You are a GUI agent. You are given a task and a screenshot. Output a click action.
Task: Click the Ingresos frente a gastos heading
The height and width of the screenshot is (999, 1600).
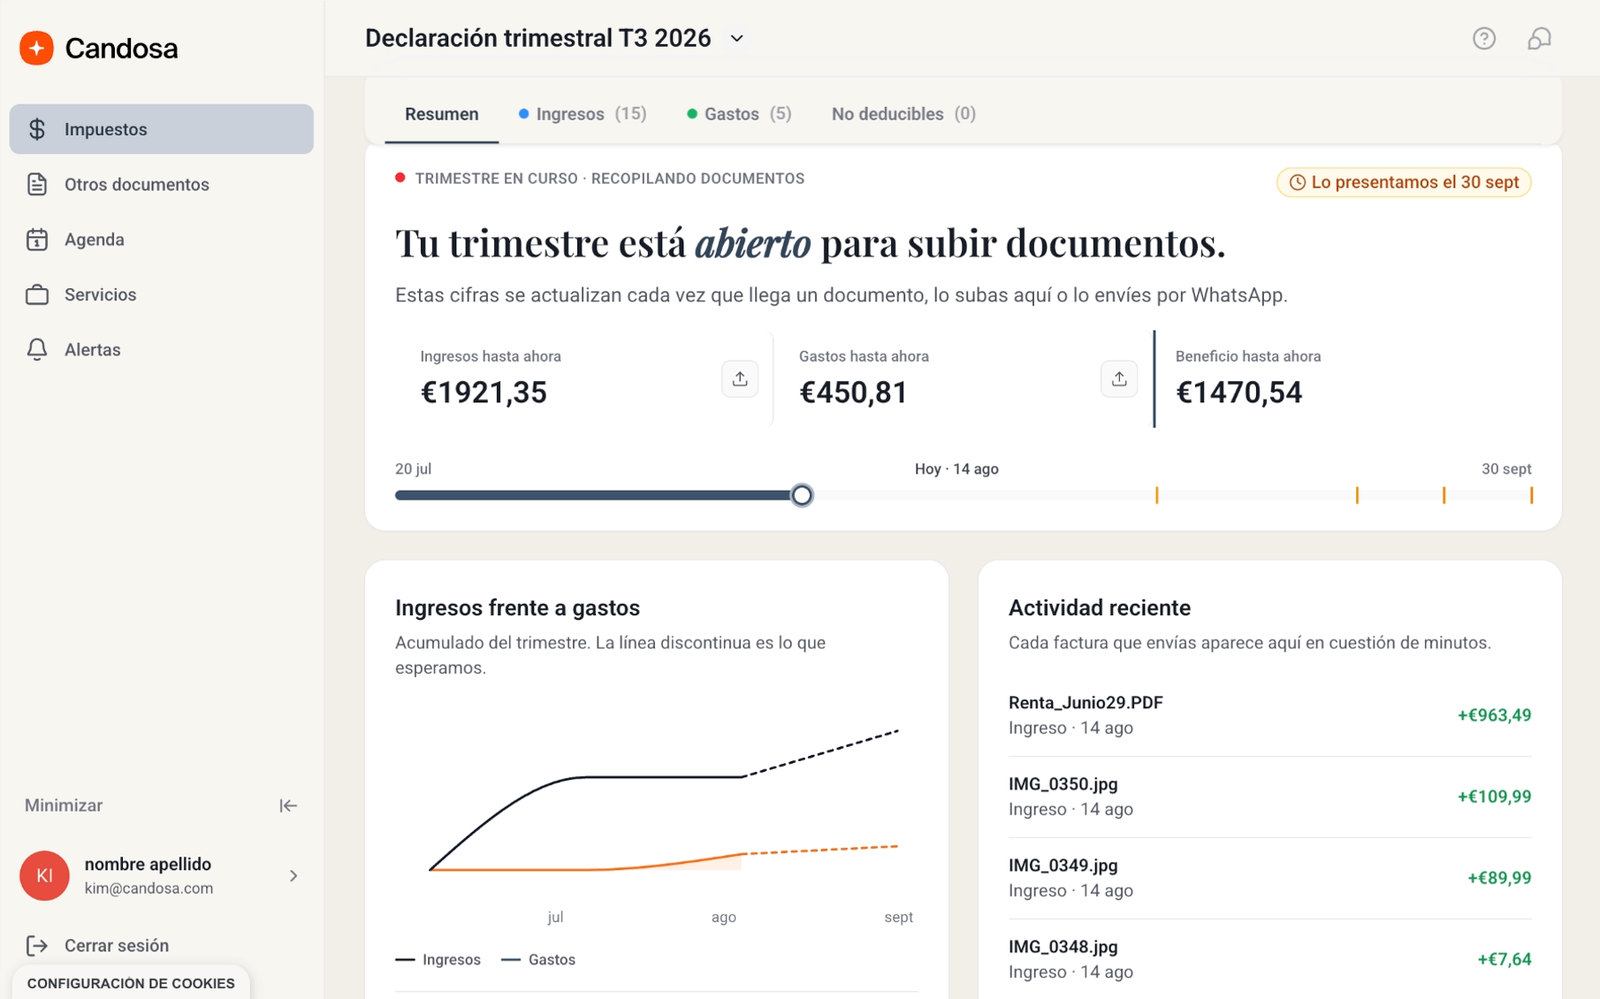[517, 608]
